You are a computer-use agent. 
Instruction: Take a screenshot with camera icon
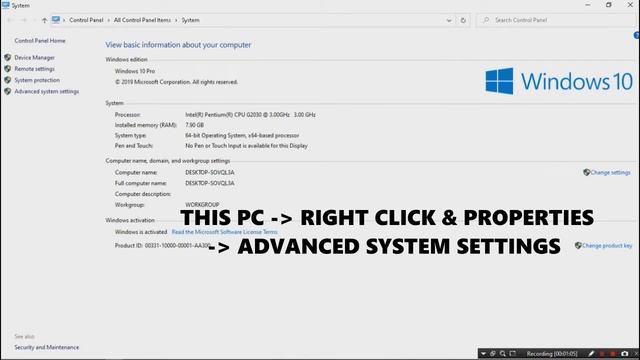click(x=624, y=353)
